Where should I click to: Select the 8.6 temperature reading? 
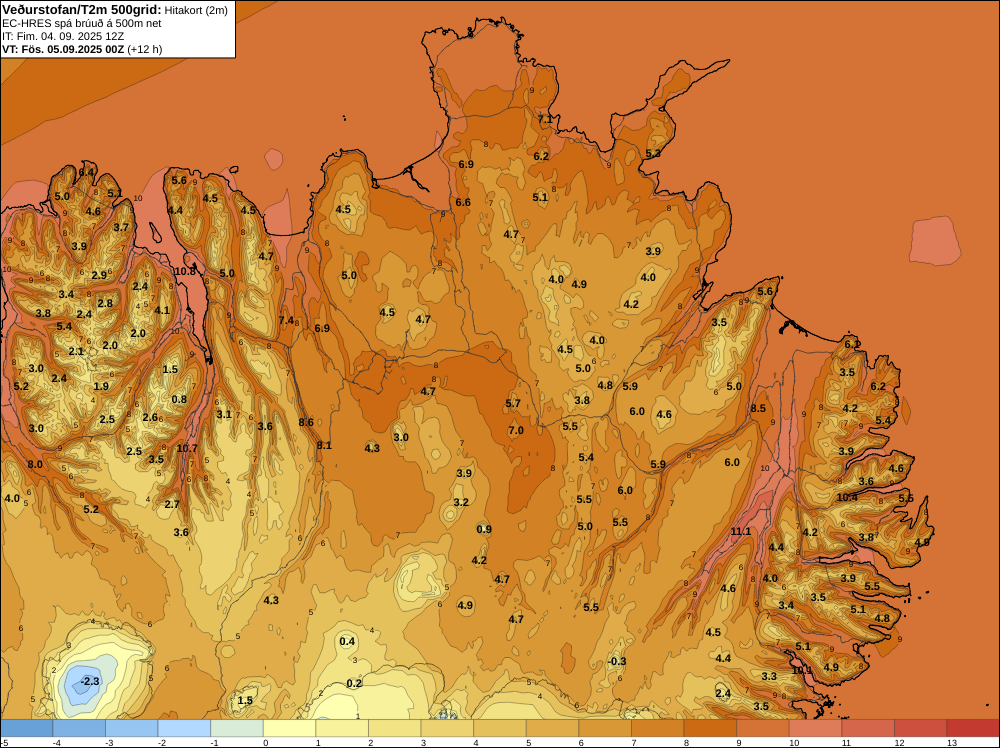306,422
